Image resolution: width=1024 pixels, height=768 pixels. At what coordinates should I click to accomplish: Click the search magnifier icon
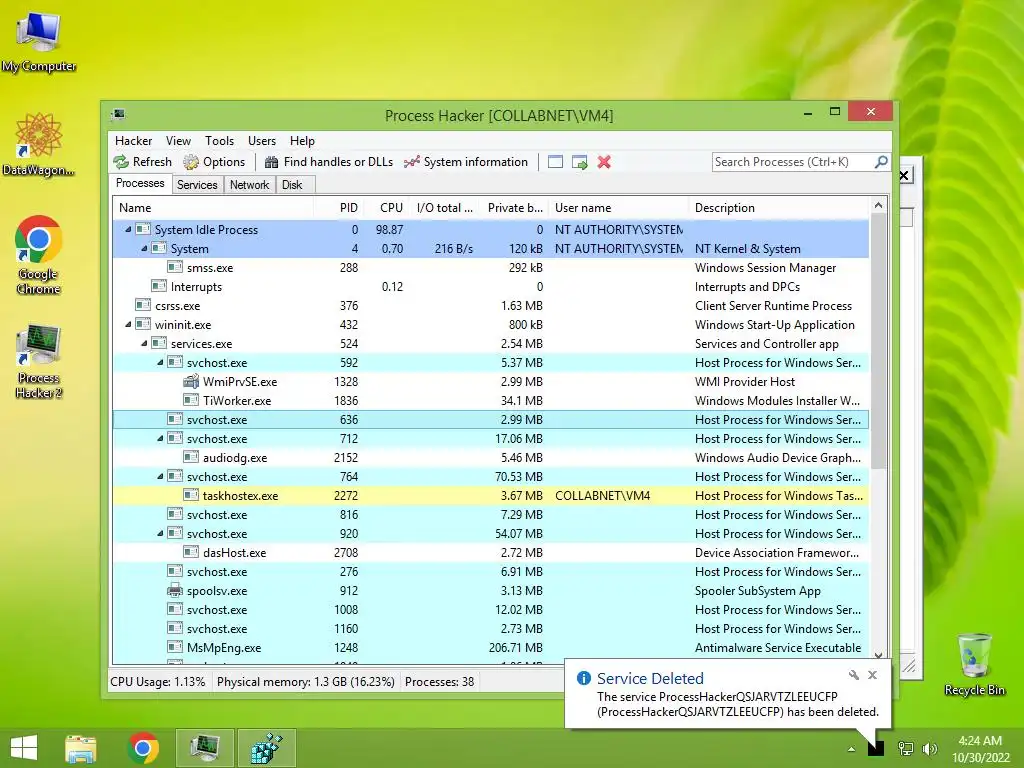pos(881,161)
